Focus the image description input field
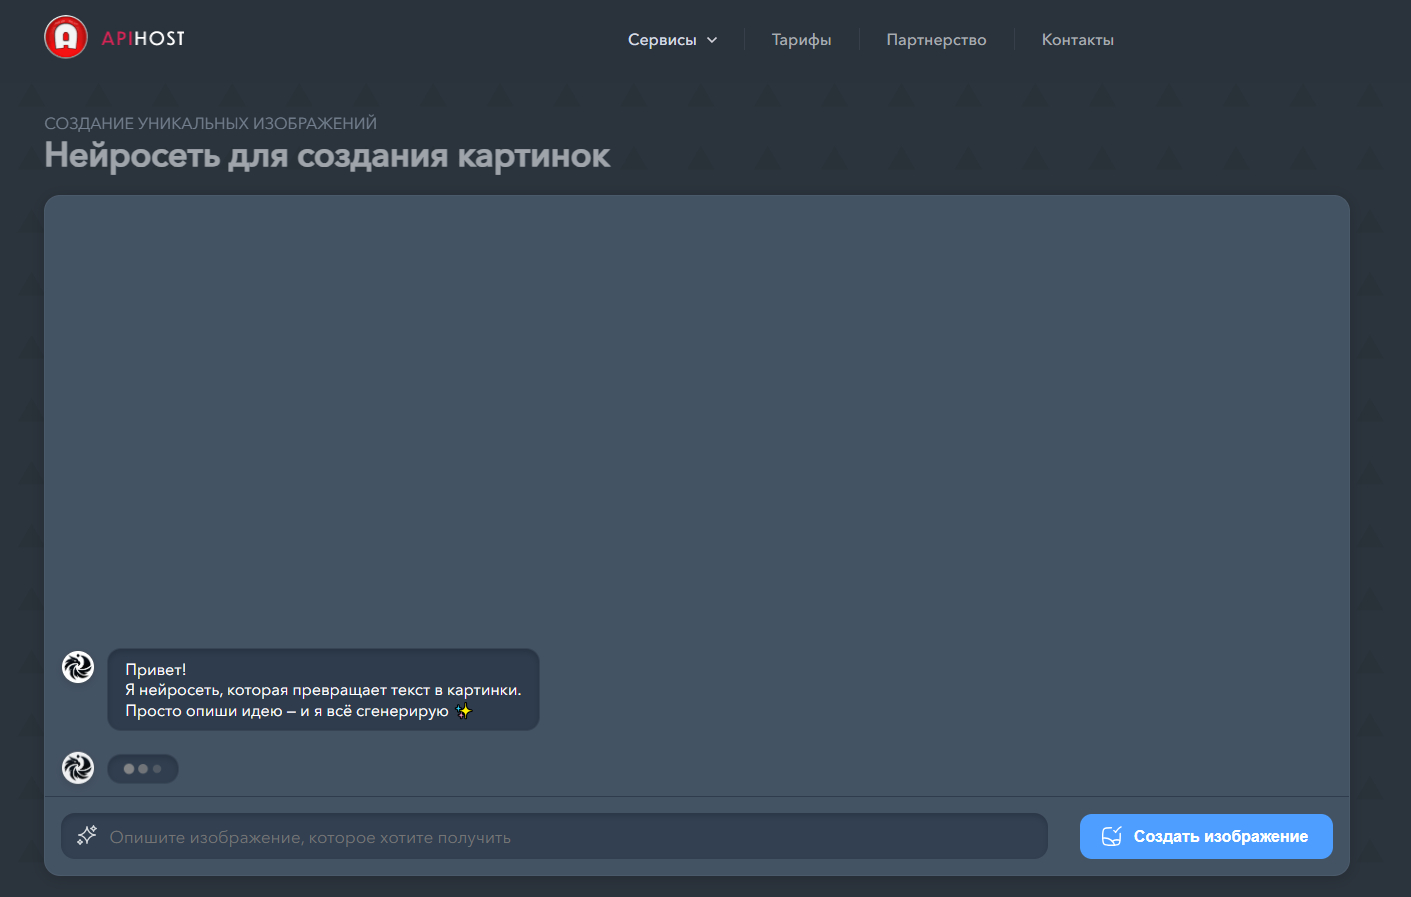This screenshot has width=1411, height=897. 554,836
